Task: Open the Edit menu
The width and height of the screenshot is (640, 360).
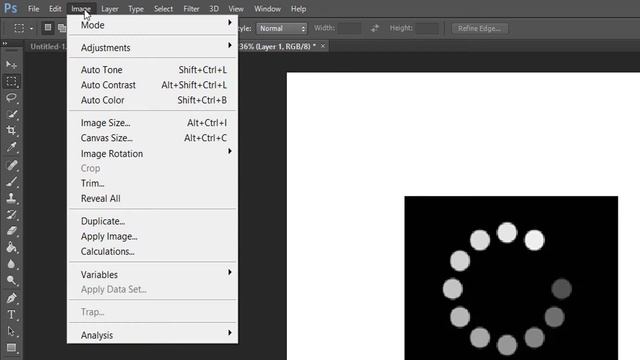Action: pyautogui.click(x=55, y=9)
